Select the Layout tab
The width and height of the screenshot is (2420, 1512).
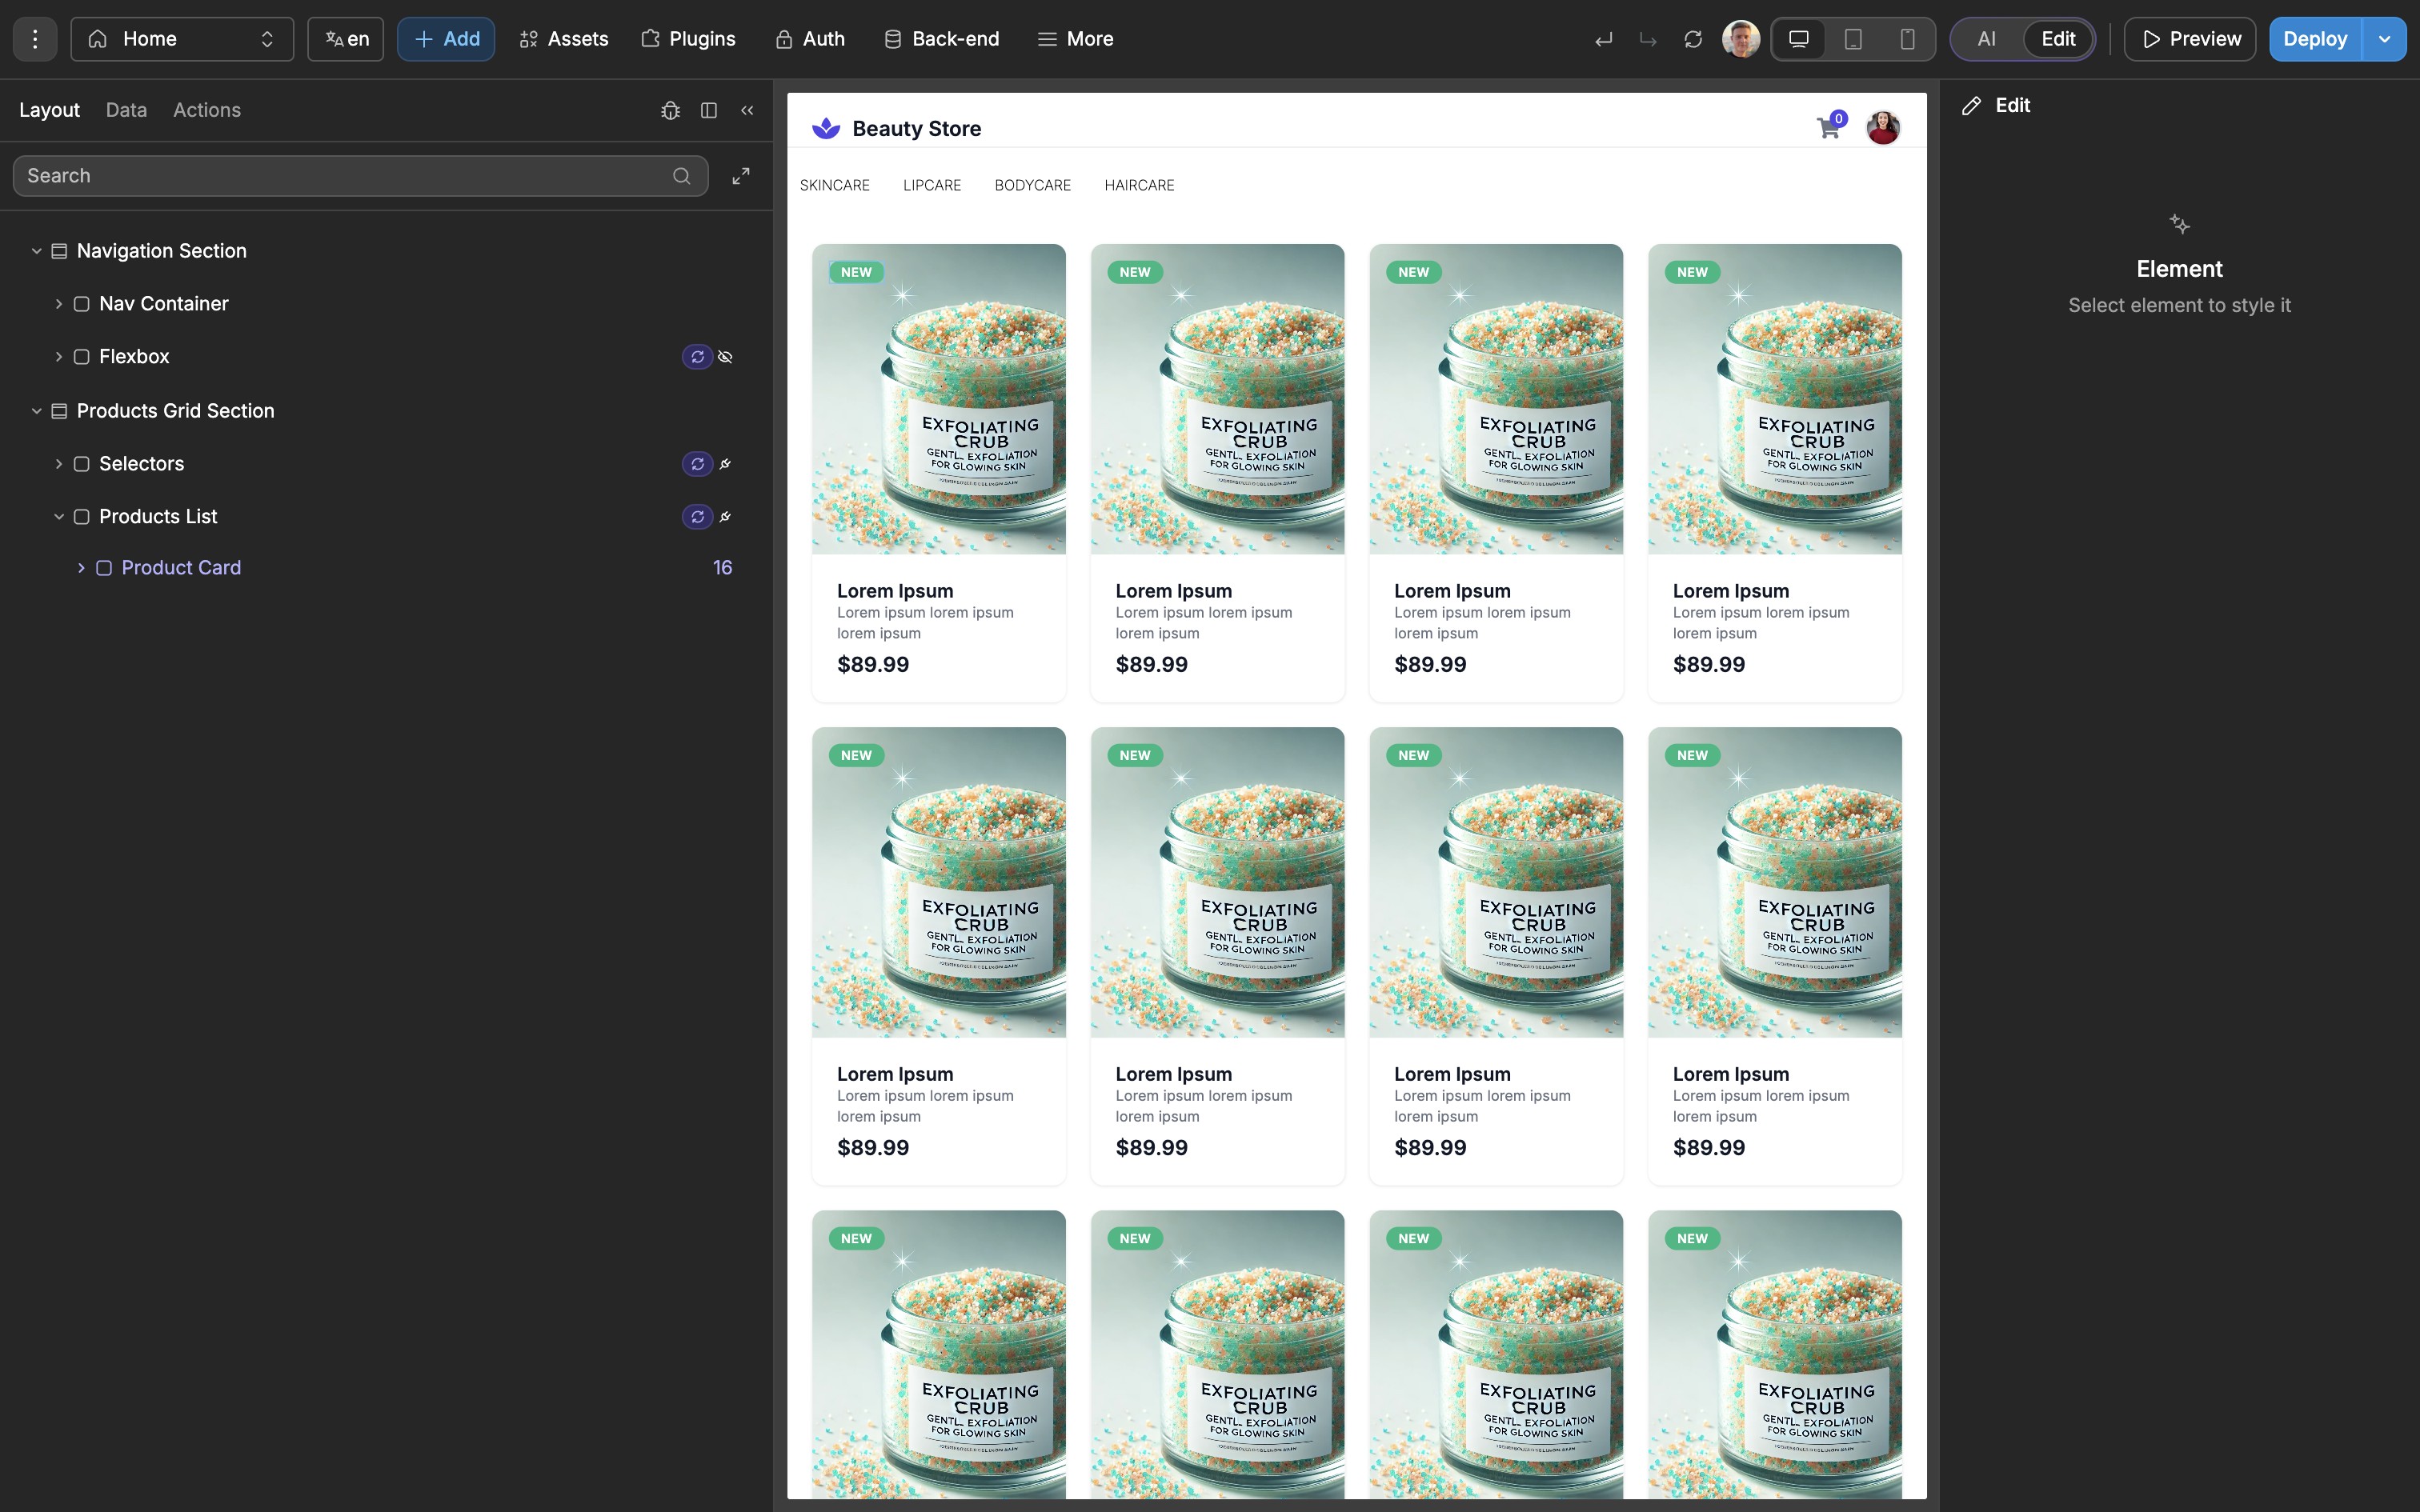(x=49, y=110)
